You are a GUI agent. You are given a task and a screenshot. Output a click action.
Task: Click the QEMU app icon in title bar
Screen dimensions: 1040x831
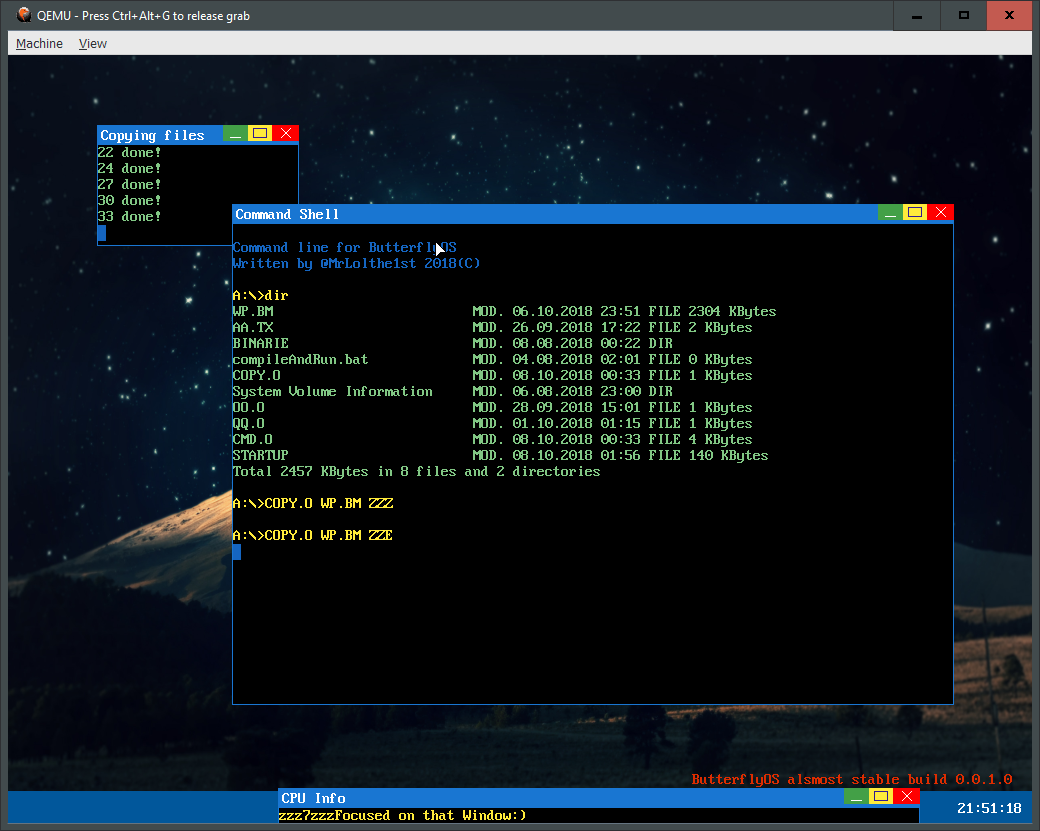(x=24, y=15)
